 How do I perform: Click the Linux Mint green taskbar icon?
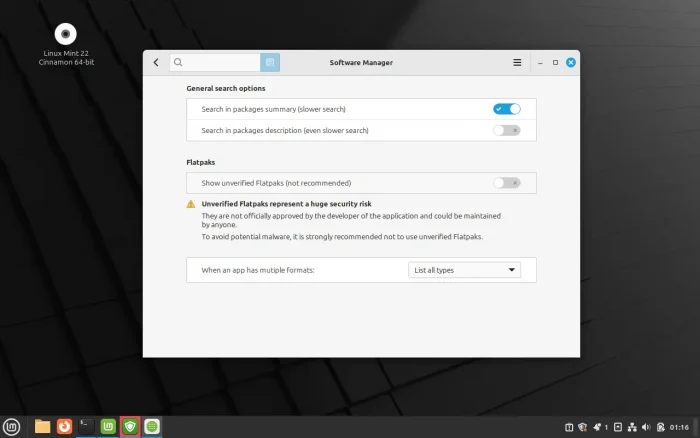coord(108,426)
